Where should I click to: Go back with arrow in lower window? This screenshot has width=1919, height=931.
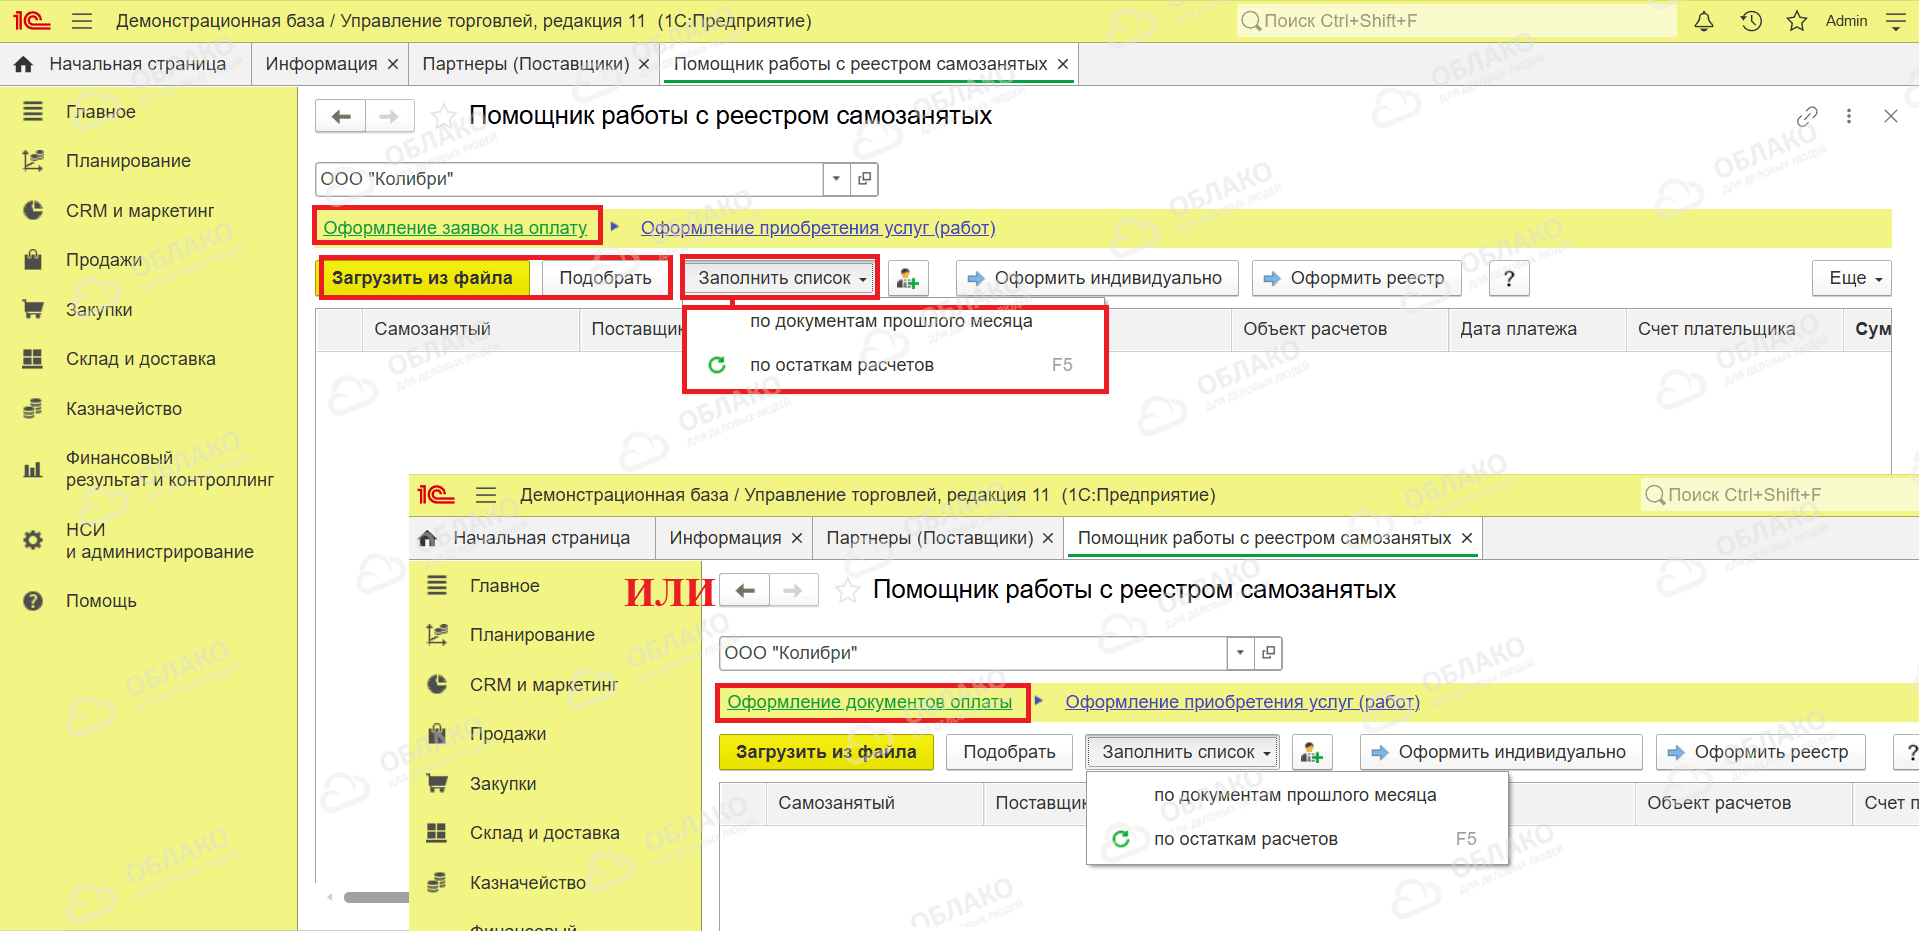[x=745, y=590]
